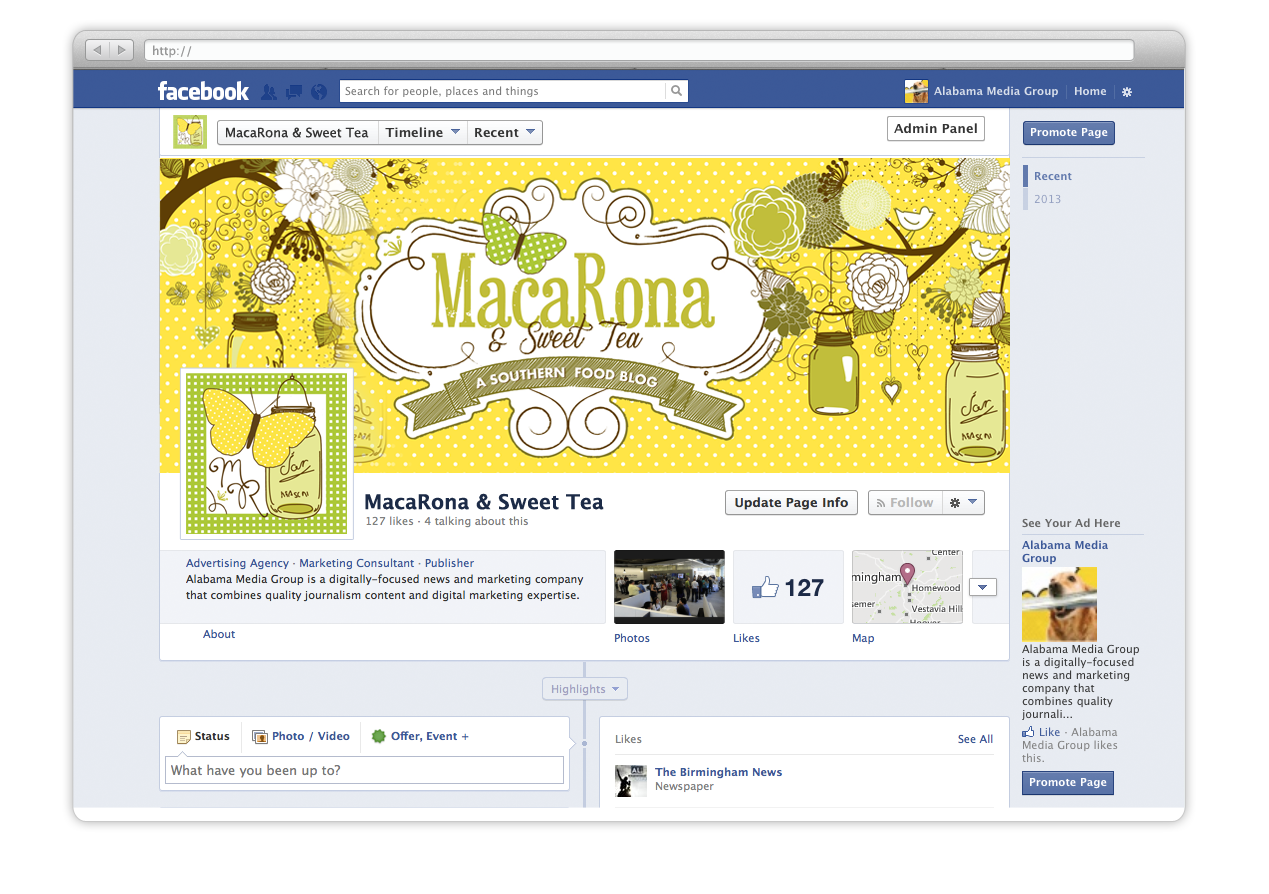Click the dog ad image
Screen dimensions: 1269x894
(x=1059, y=604)
